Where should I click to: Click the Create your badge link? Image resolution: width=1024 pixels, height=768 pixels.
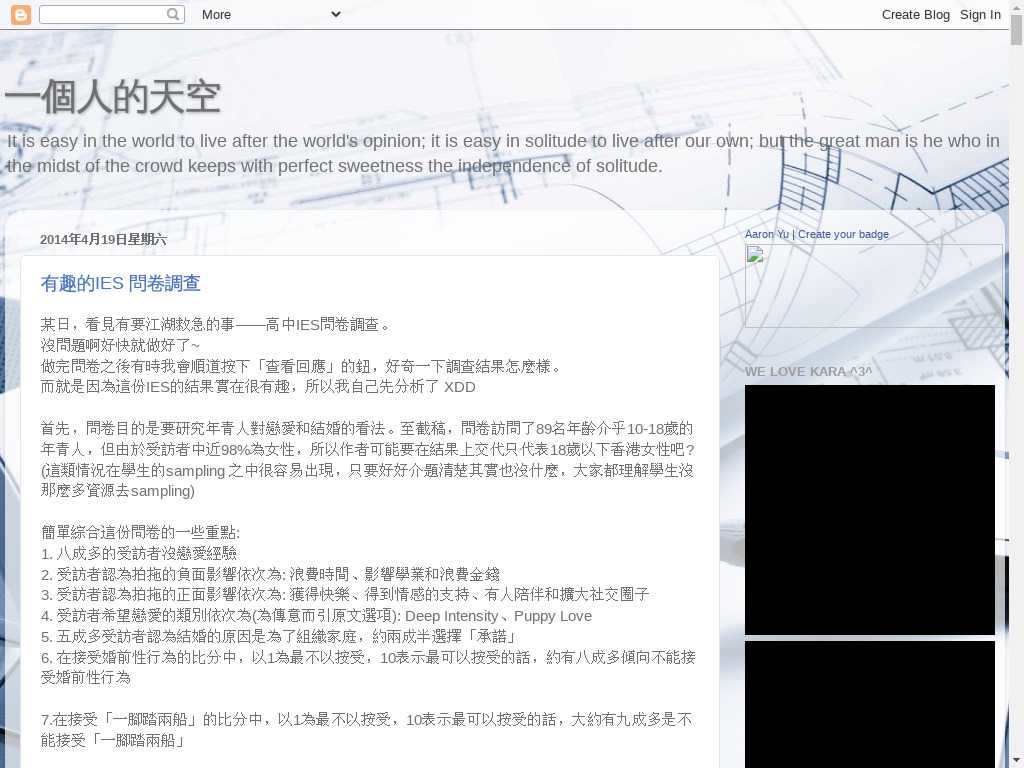coord(843,234)
